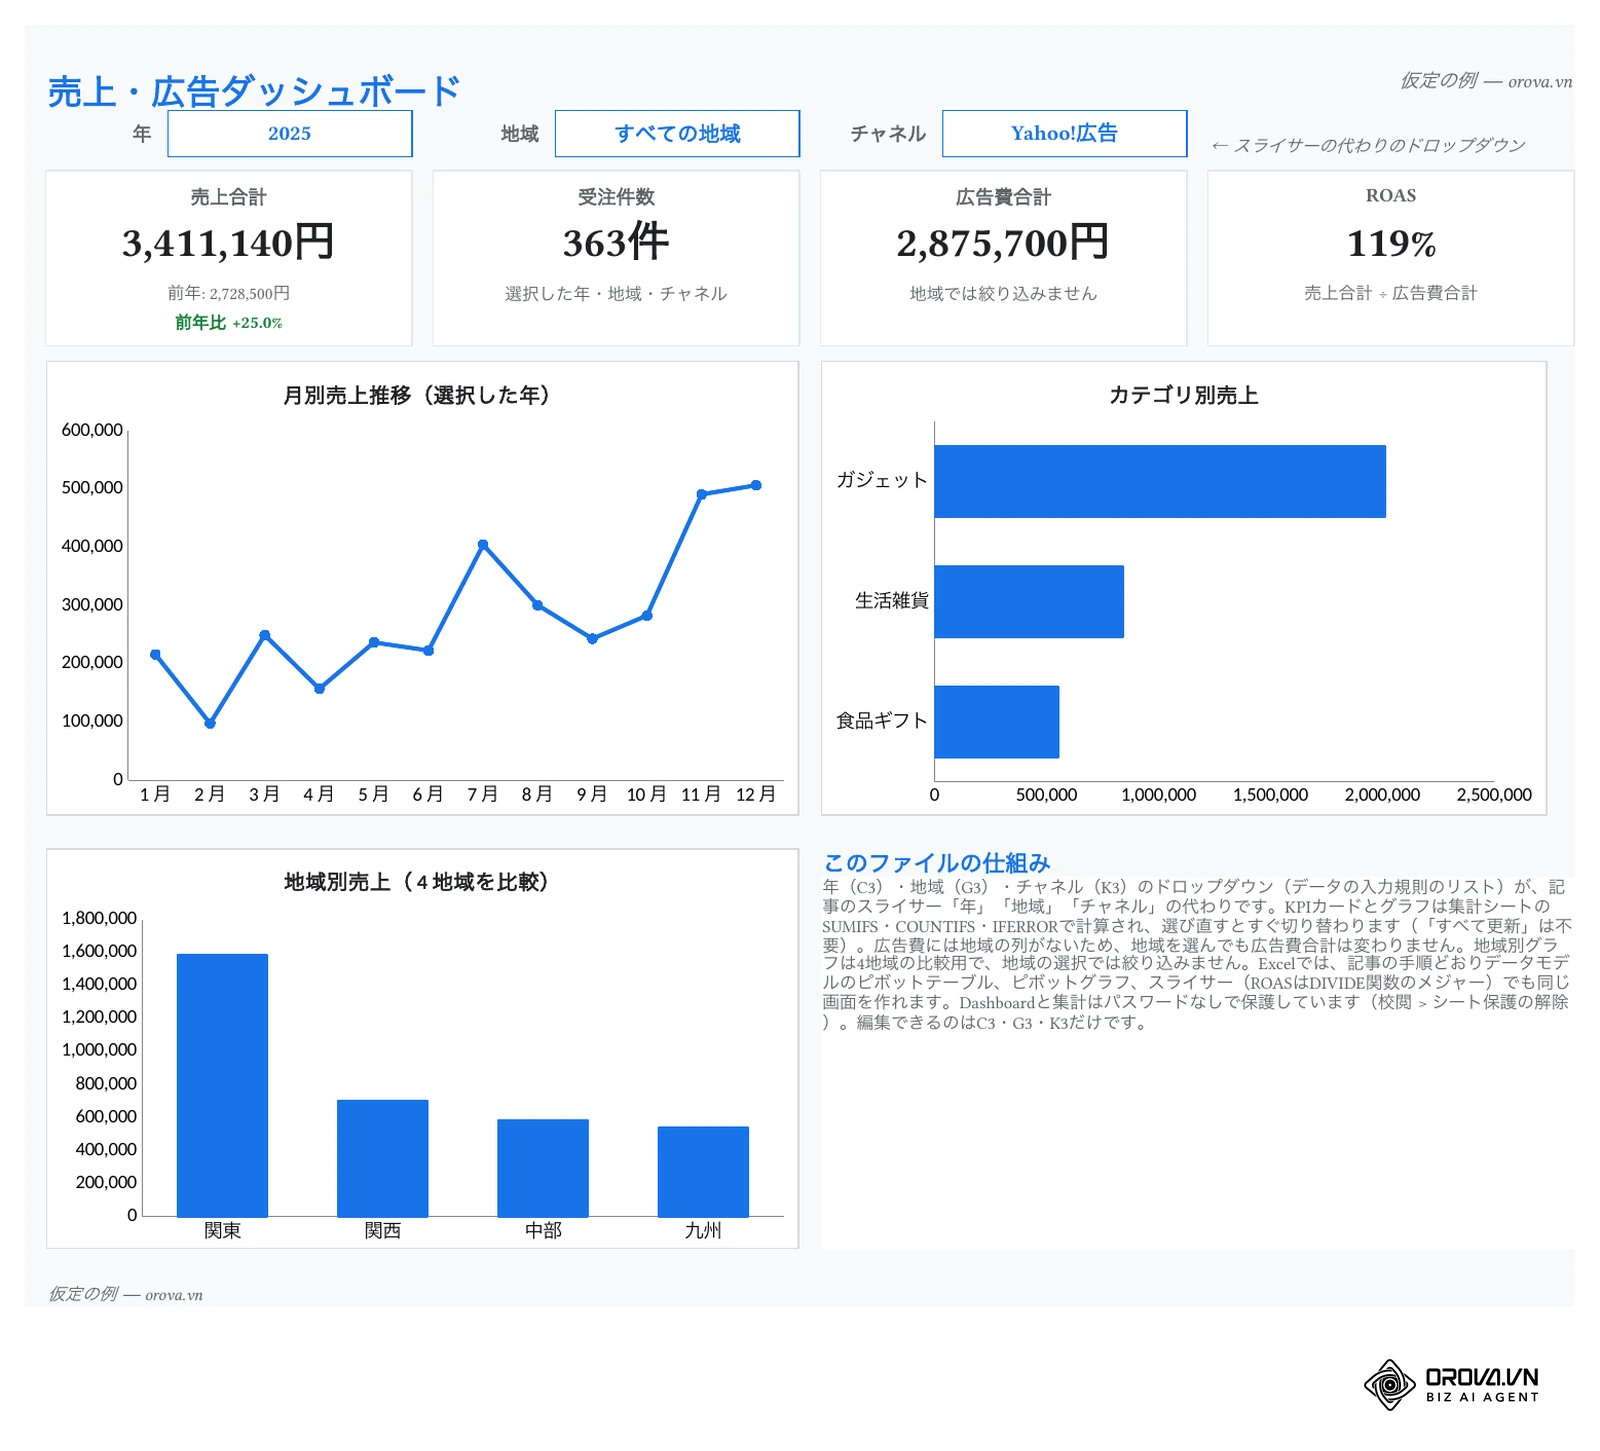Click the 地域では絞り込みません caption

coord(1003,293)
